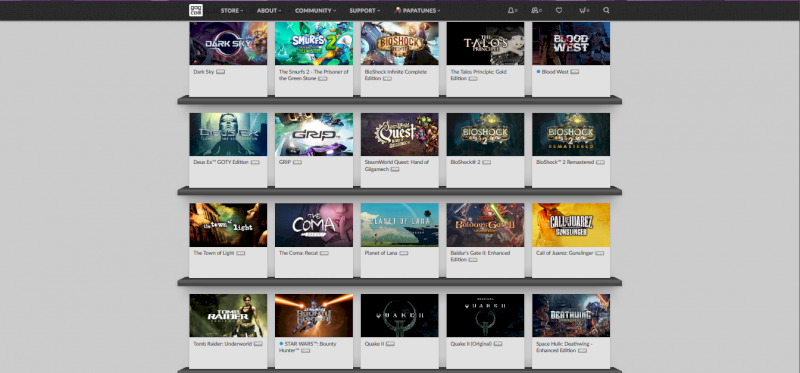The width and height of the screenshot is (800, 373).
Task: Click 'Baldur's Gate II: Enhanced Edition' title
Action: coord(480,256)
